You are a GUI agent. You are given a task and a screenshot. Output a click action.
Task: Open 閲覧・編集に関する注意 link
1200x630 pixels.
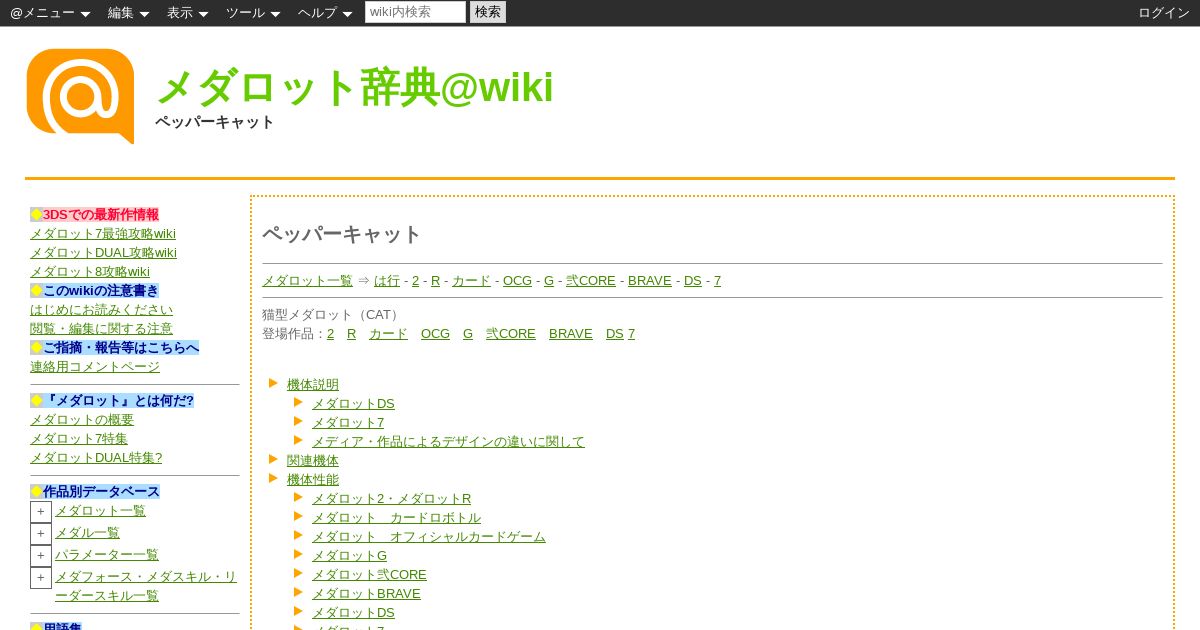(x=101, y=329)
